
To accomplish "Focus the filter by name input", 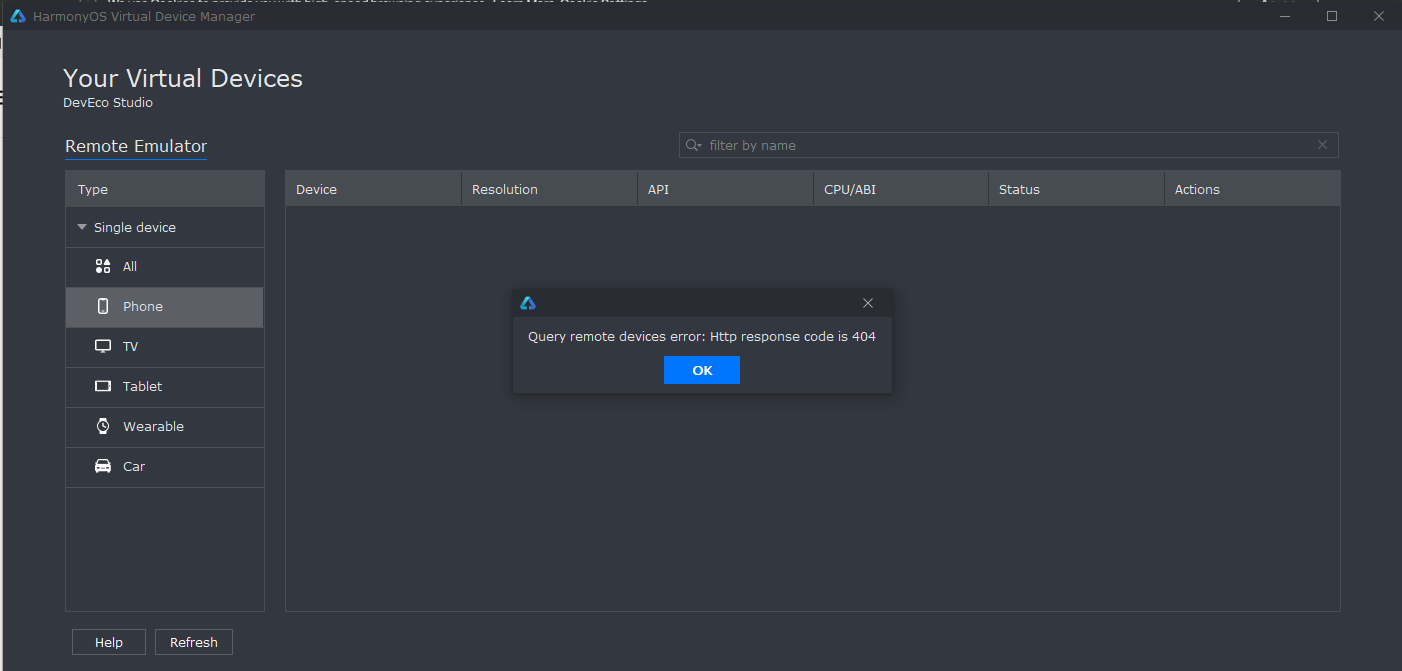I will (x=1000, y=145).
